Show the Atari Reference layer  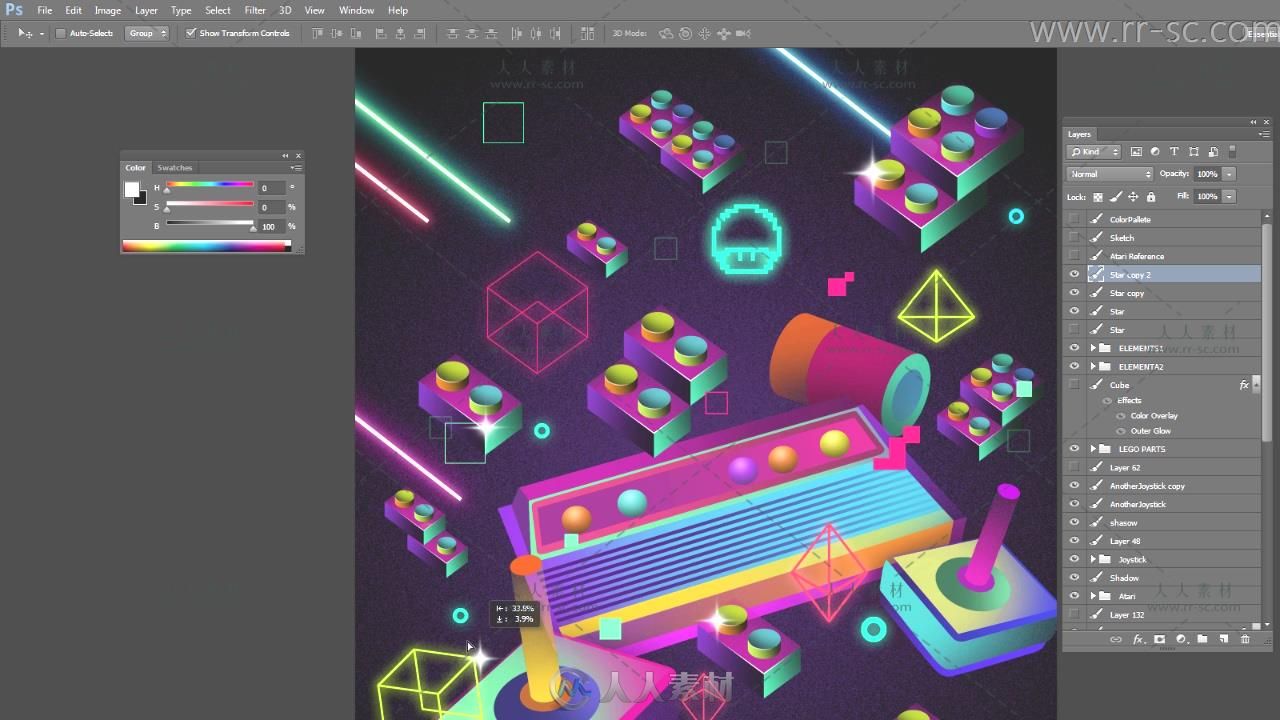(x=1074, y=256)
